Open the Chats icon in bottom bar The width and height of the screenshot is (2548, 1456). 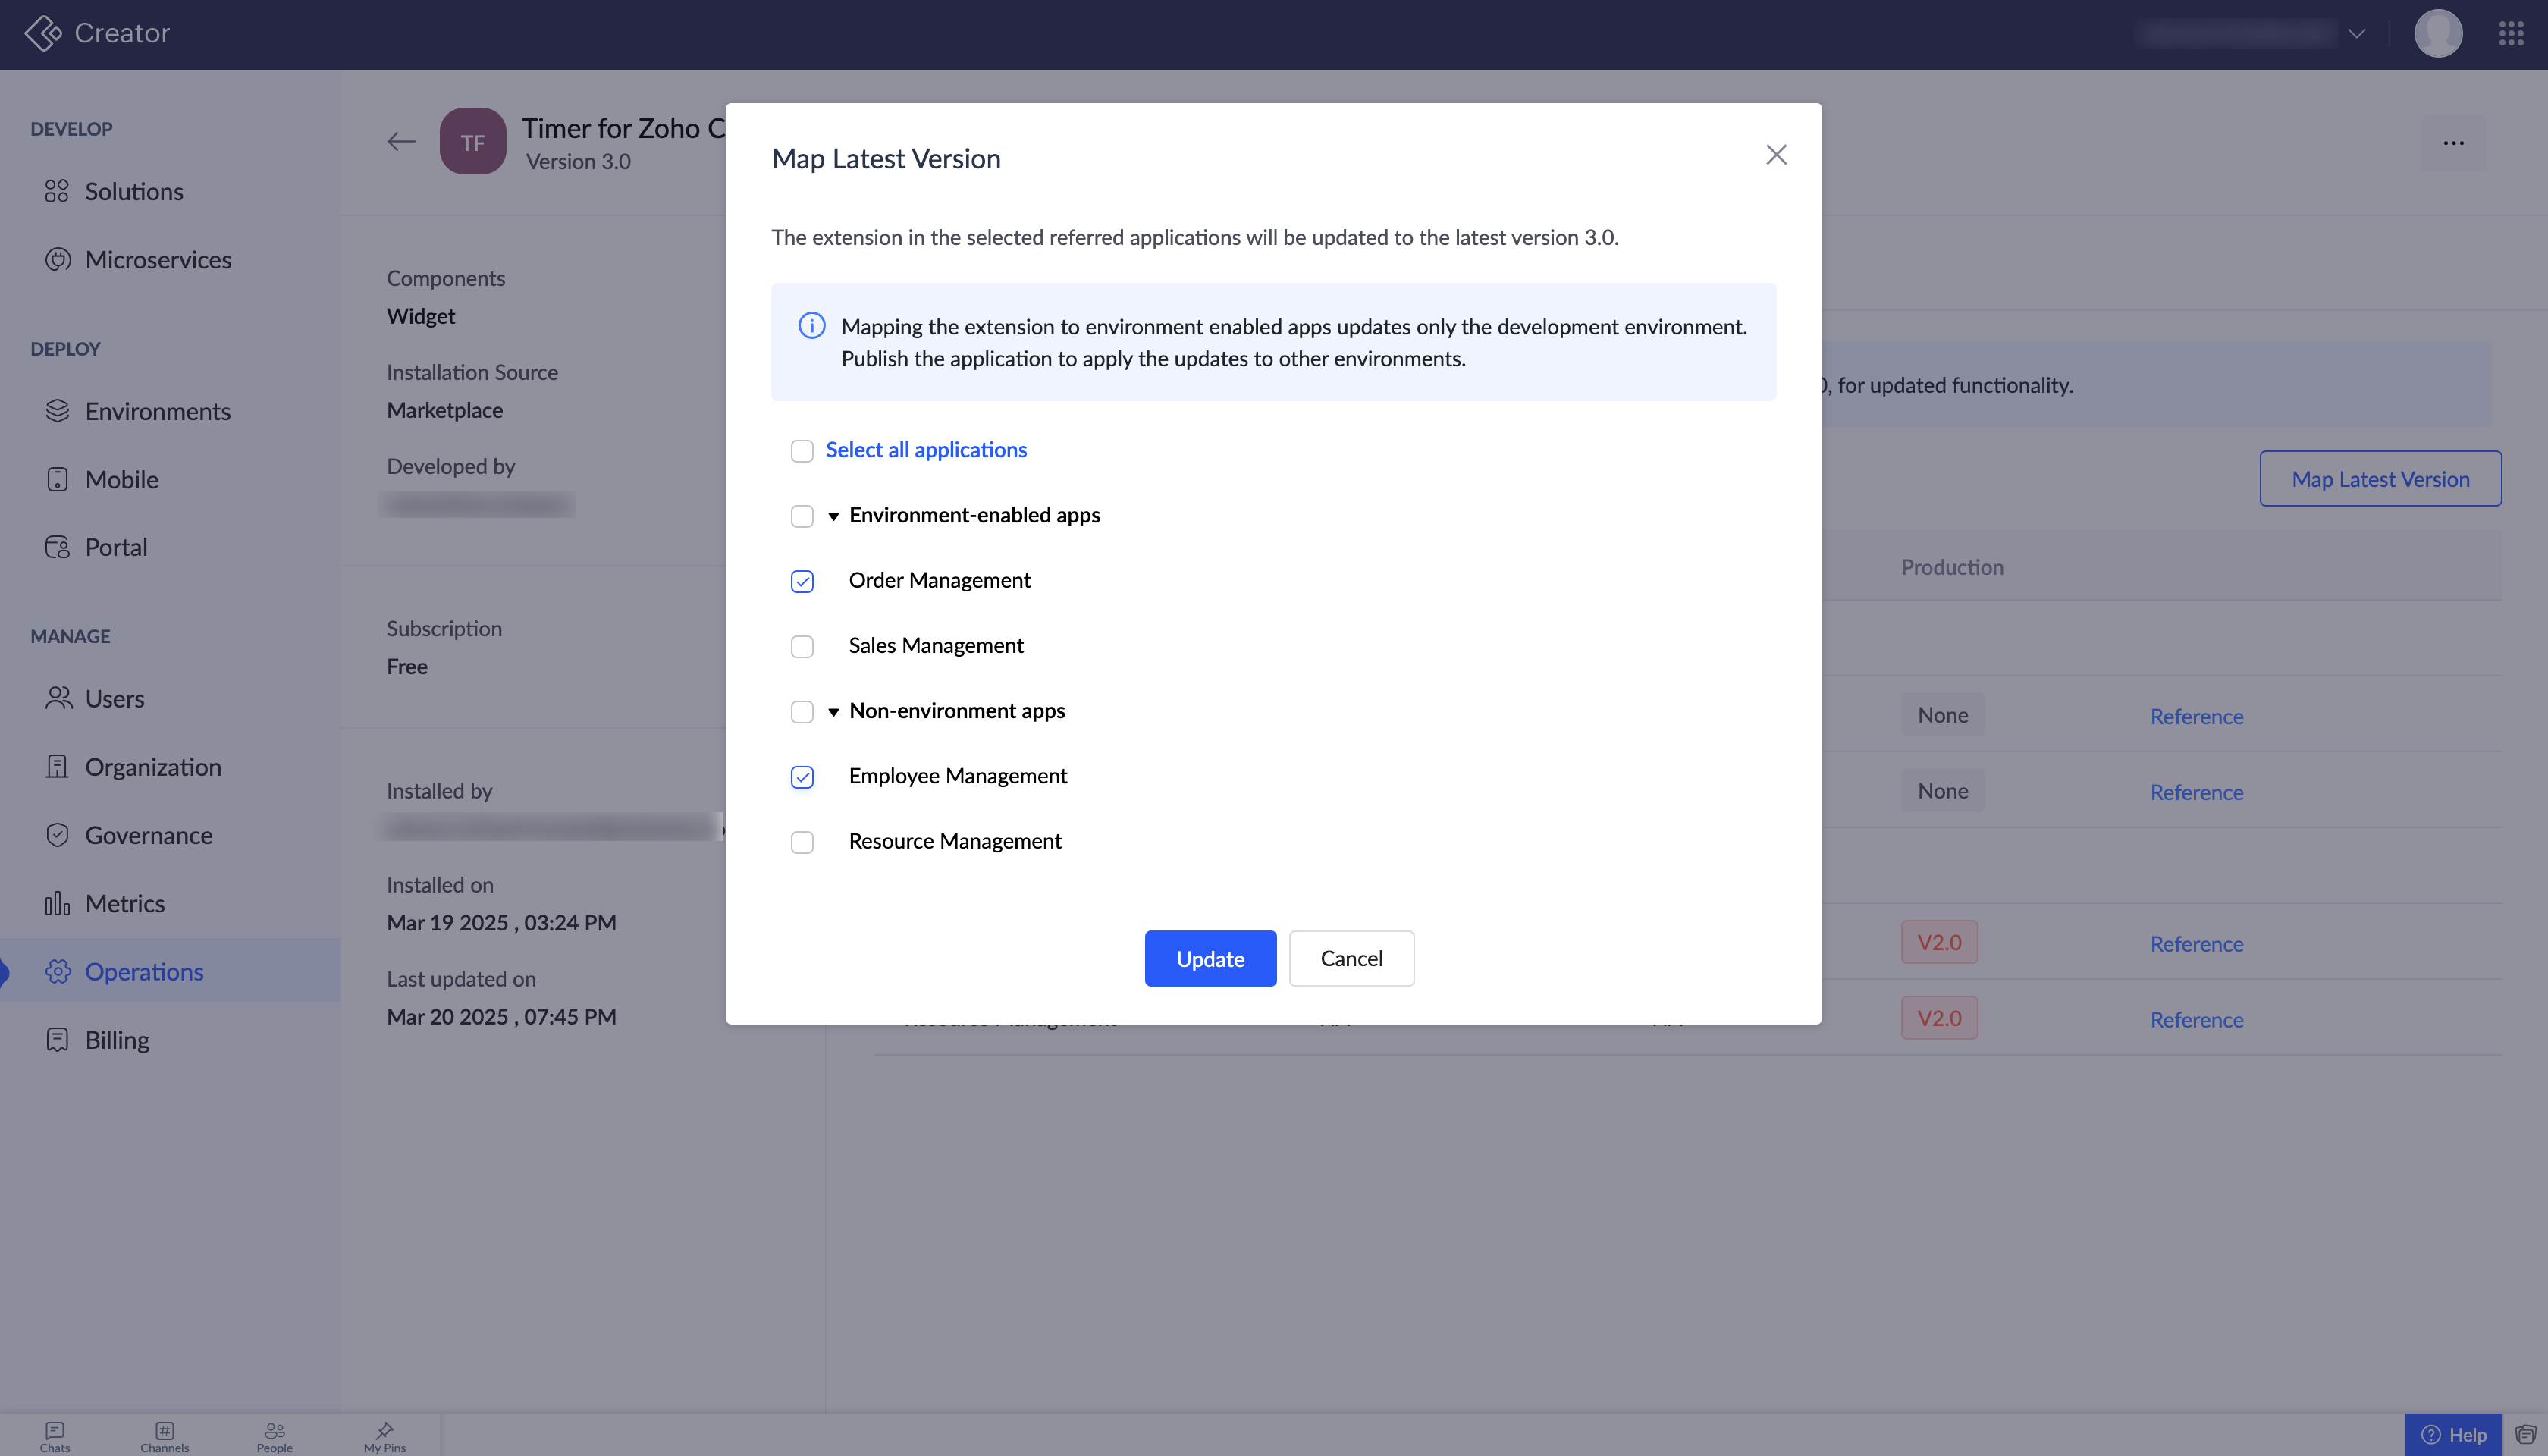(55, 1436)
